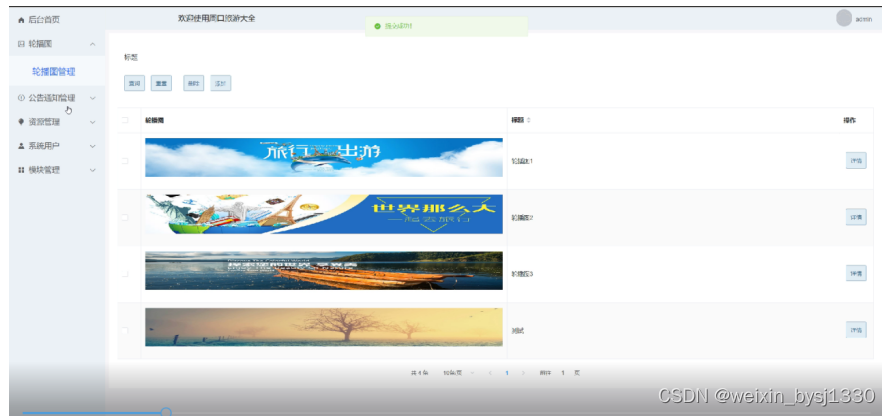Open the 10条/页 page size dropdown
Viewport: 891px width, 416px height.
tap(459, 373)
